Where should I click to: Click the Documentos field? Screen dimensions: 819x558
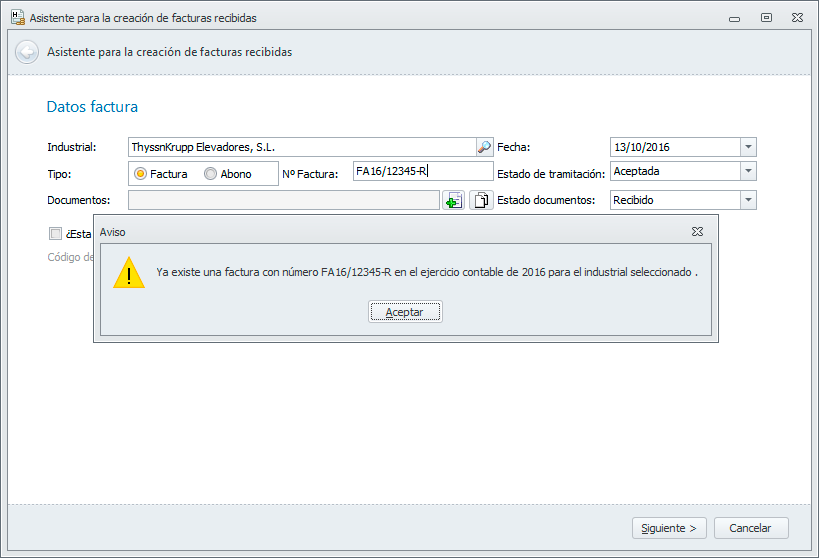pyautogui.click(x=284, y=200)
